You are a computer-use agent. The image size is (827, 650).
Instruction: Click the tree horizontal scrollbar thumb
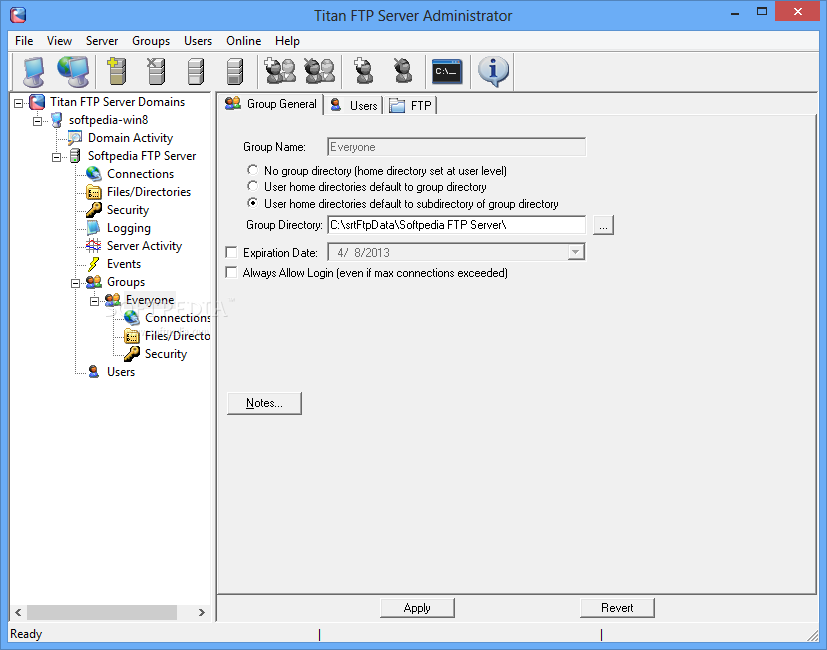pos(102,613)
